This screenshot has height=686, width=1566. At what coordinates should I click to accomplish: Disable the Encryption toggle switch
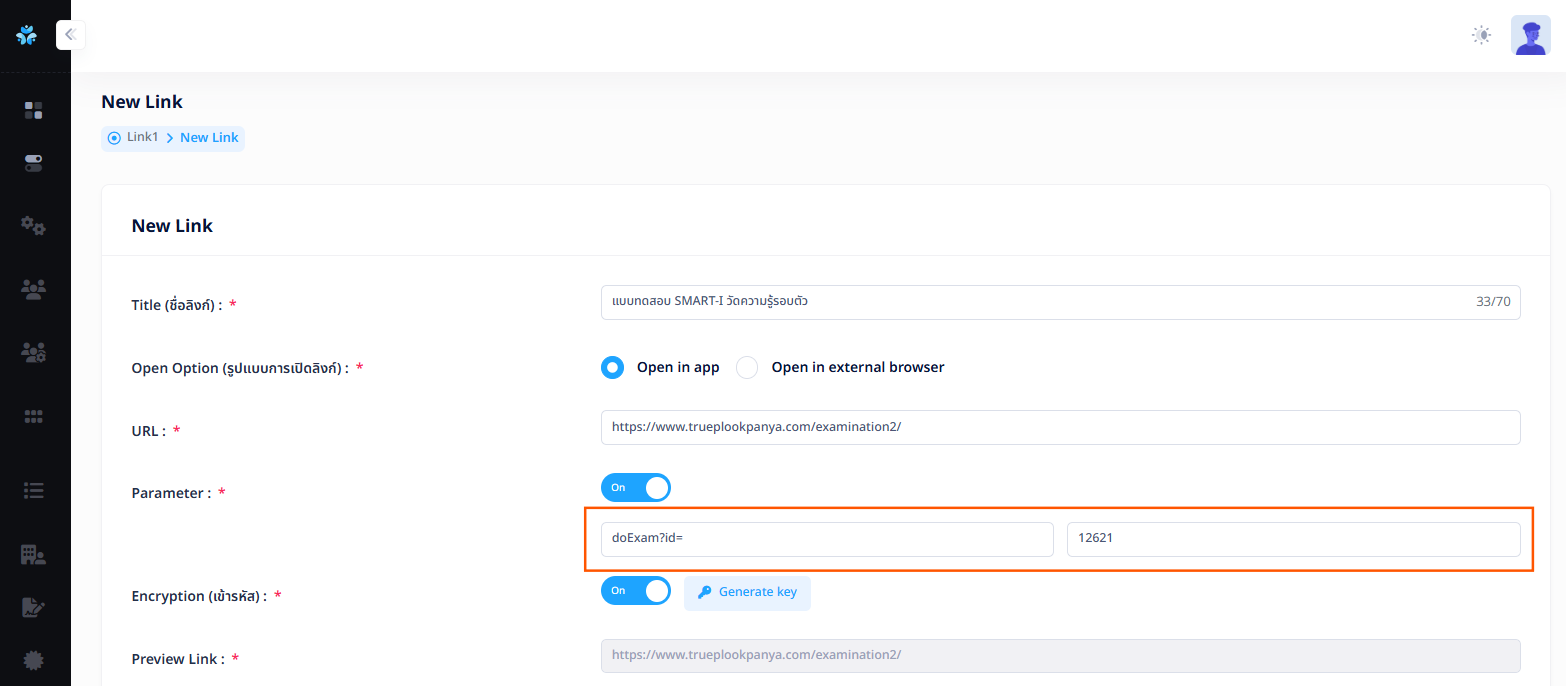click(x=636, y=591)
